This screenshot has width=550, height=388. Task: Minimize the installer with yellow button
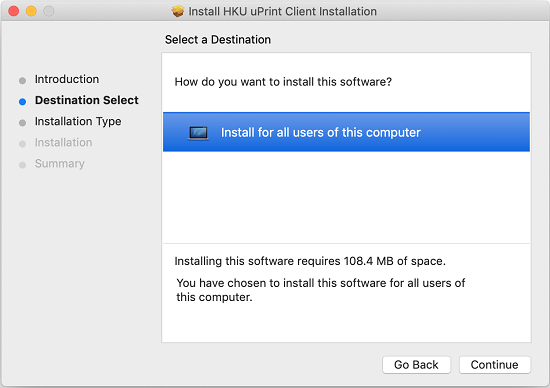(31, 11)
